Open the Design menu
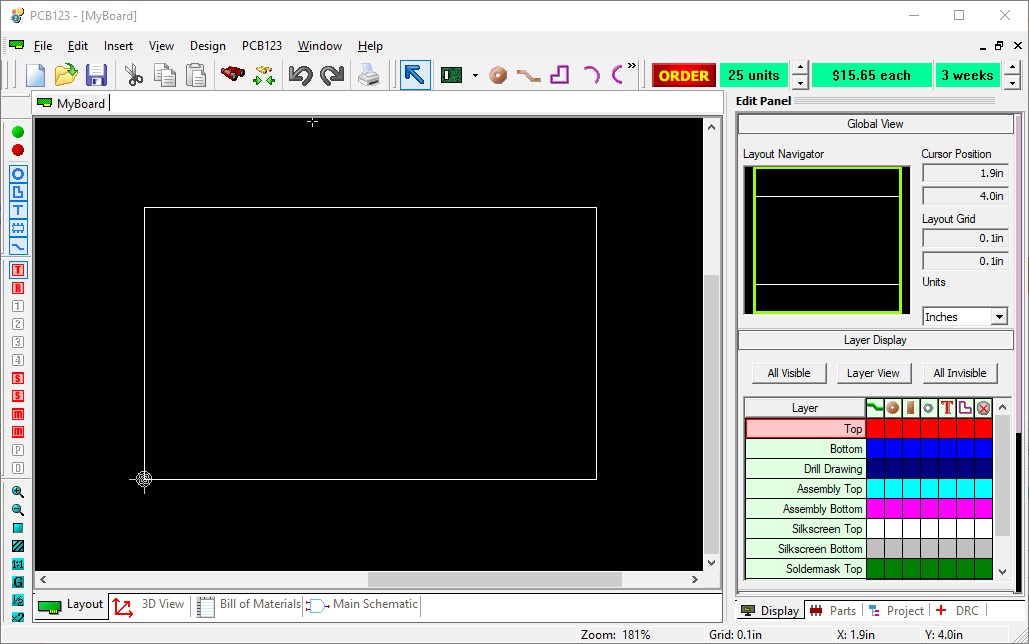The height and width of the screenshot is (644, 1029). click(207, 45)
